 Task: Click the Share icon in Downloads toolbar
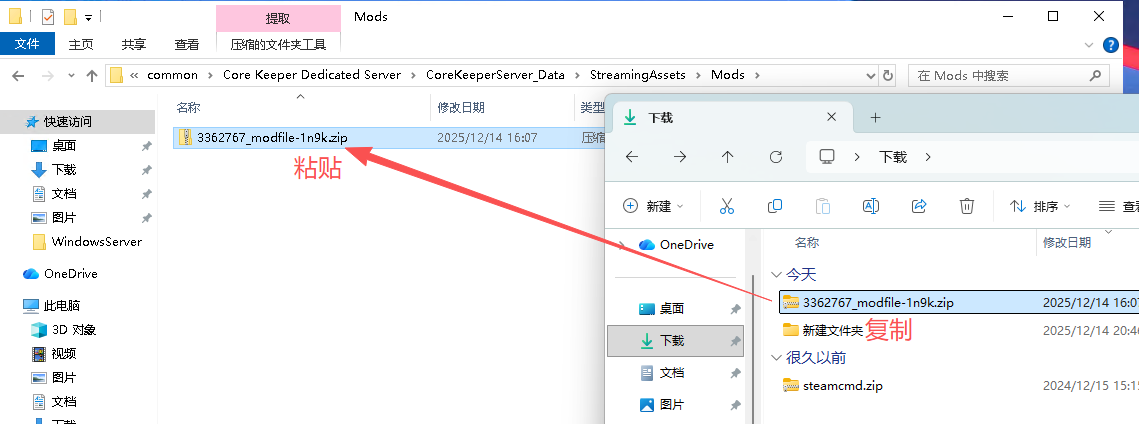point(919,206)
